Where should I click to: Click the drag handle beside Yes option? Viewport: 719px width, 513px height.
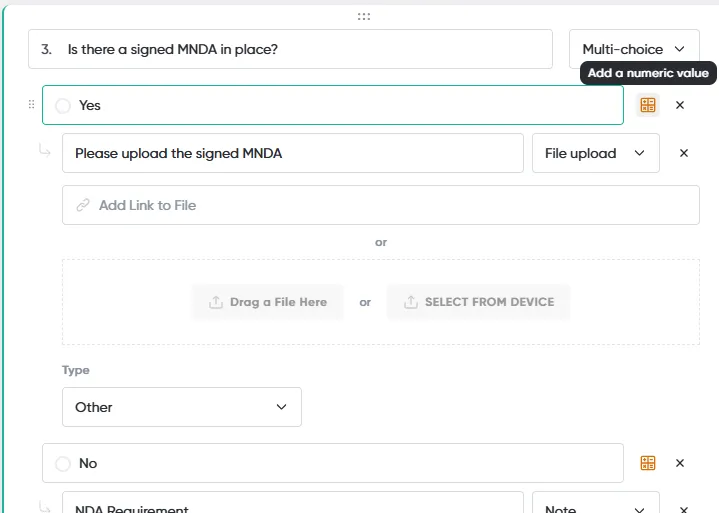pos(31,105)
